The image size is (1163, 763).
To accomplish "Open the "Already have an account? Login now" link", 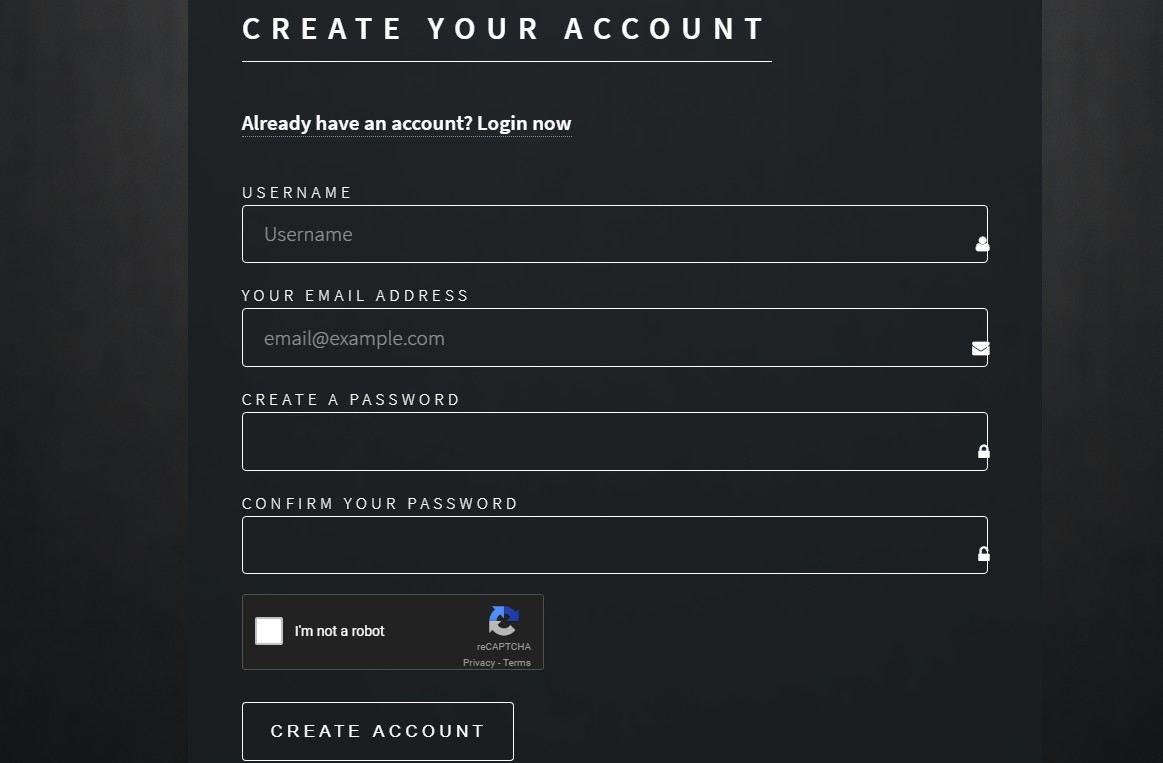I will [406, 123].
